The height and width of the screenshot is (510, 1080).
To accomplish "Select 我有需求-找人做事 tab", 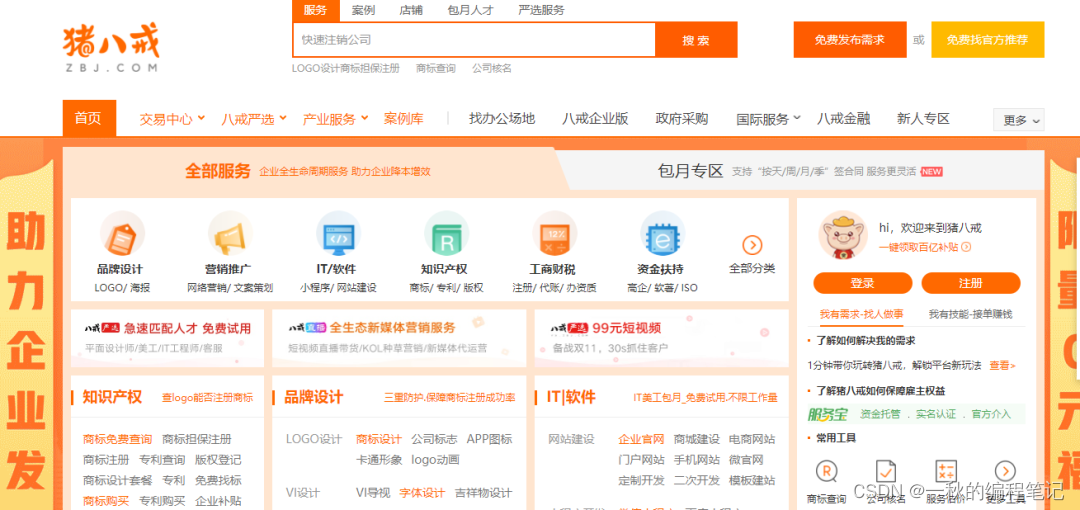I will click(861, 314).
